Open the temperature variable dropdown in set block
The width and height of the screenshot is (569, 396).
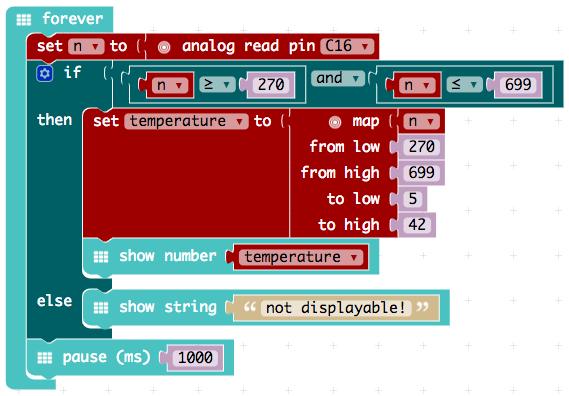[187, 121]
